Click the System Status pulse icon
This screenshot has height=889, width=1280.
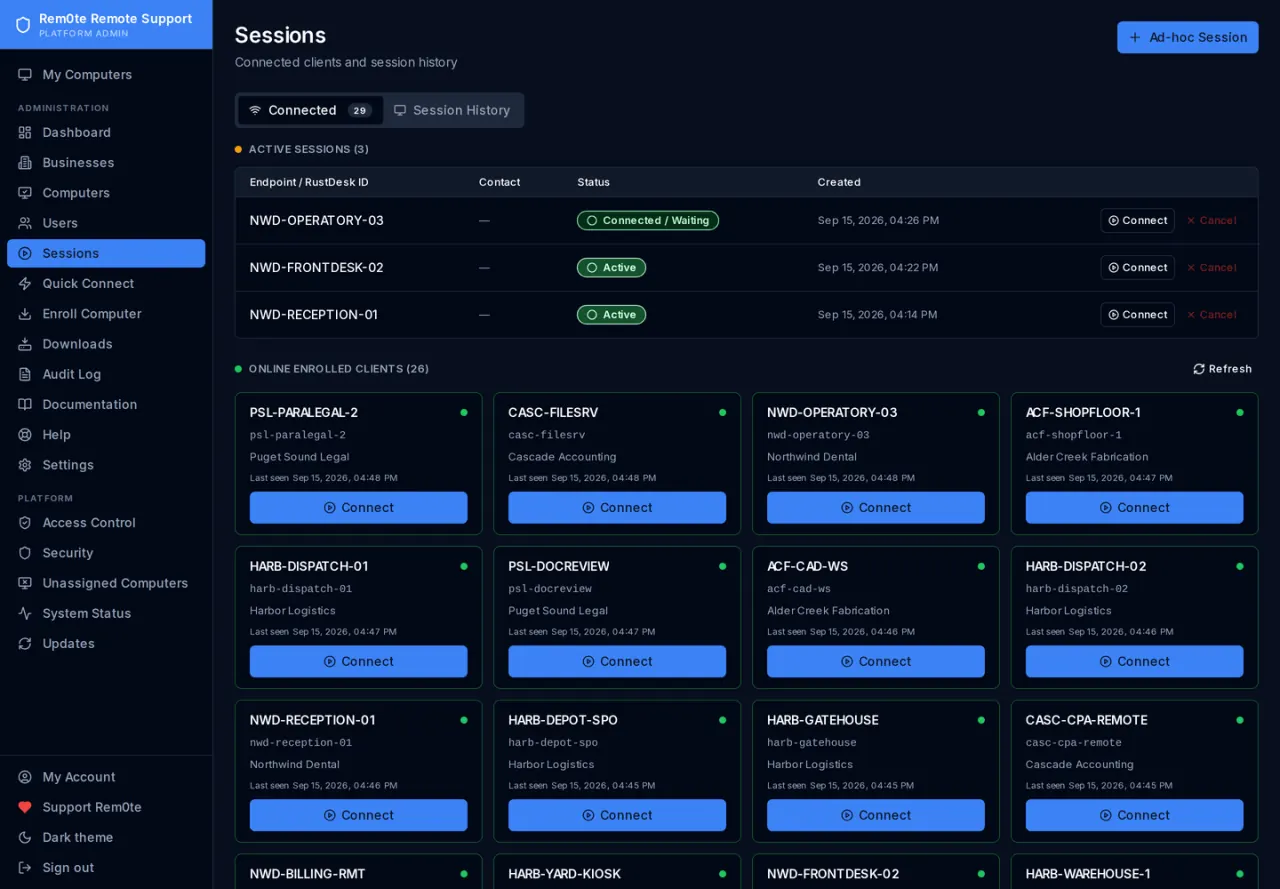click(x=25, y=614)
